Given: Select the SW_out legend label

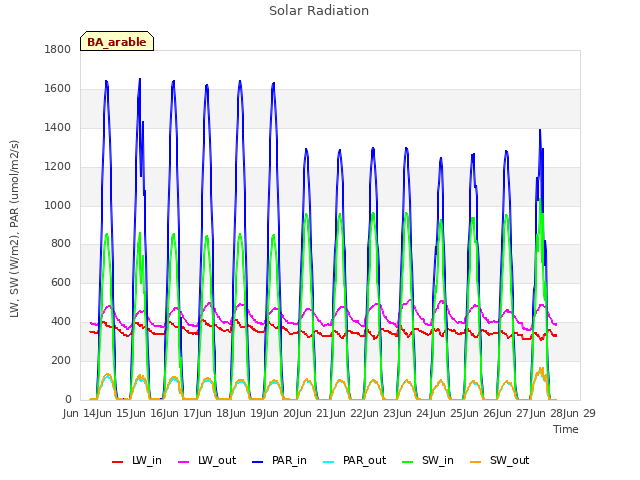Looking at the screenshot, I should pos(509,460).
